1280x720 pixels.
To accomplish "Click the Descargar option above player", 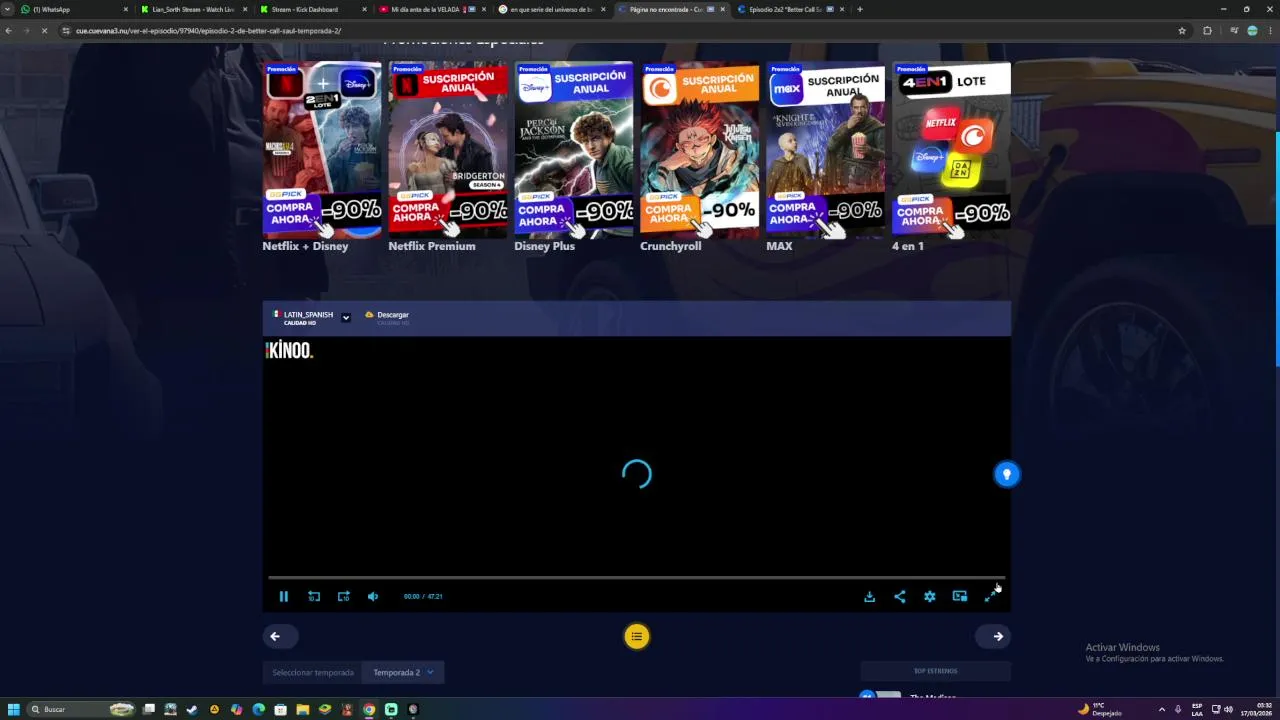I will click(x=387, y=317).
